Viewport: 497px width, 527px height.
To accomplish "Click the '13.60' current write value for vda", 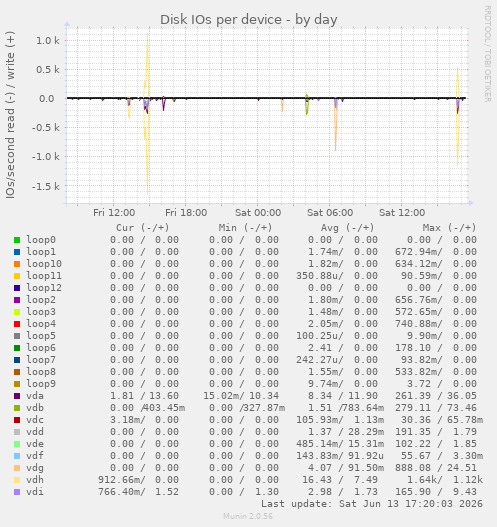I will 164,396.
